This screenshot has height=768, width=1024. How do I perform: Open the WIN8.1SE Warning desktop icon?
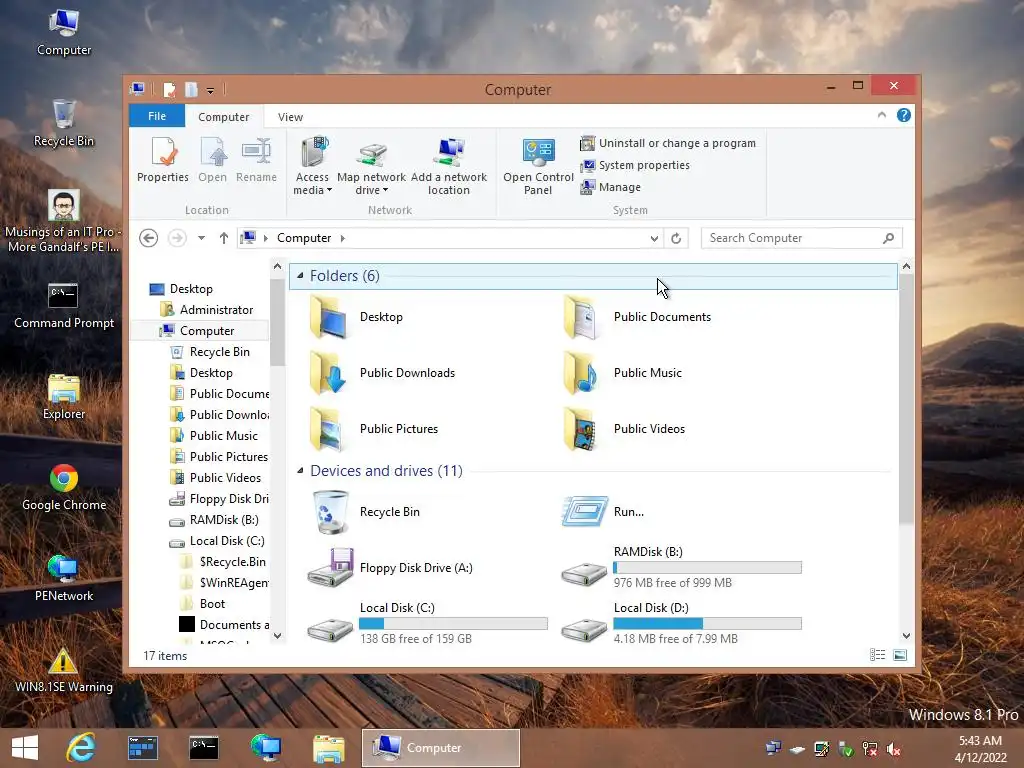click(x=63, y=669)
